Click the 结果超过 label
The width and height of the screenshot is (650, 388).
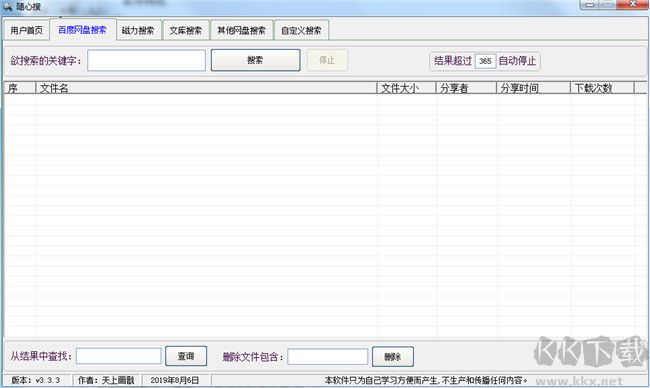pyautogui.click(x=453, y=61)
